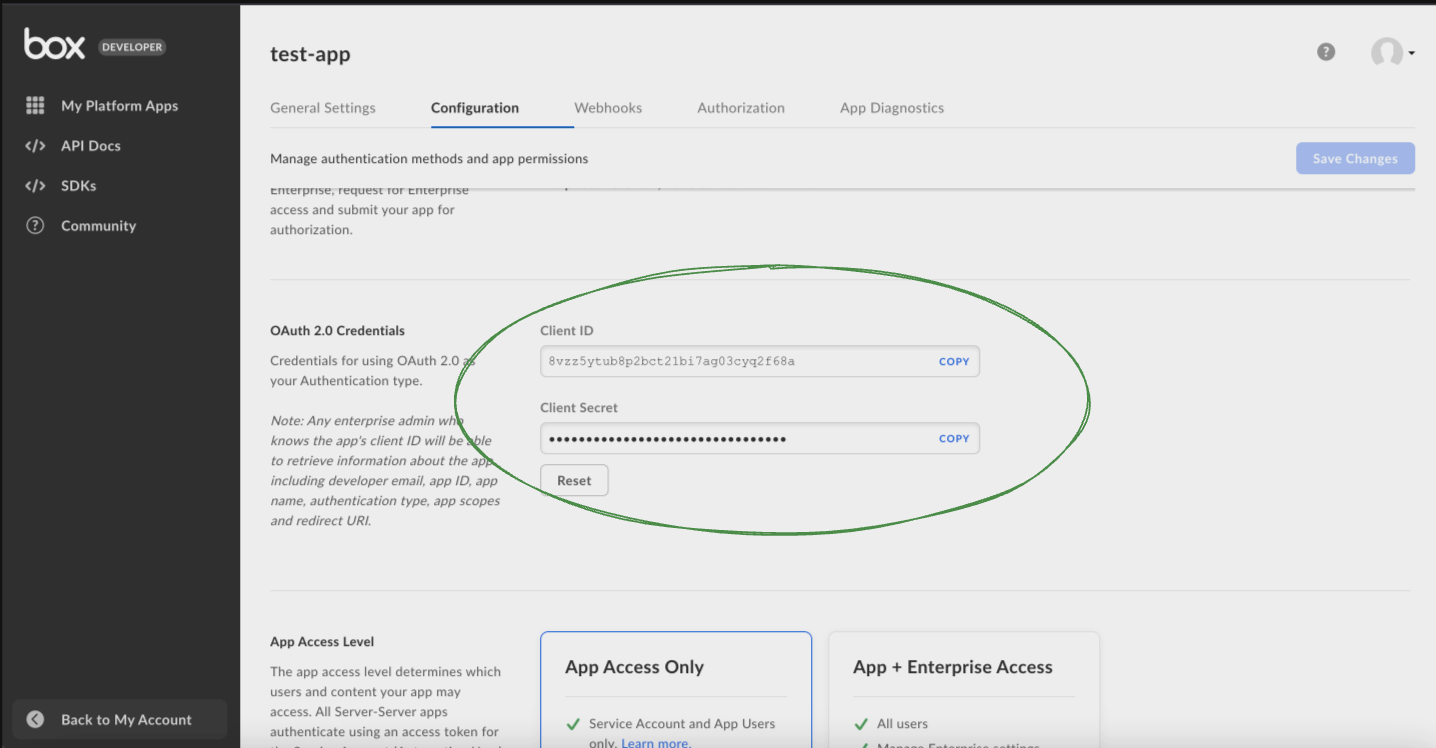Click the Community question mark icon
The width and height of the screenshot is (1436, 748).
(35, 226)
